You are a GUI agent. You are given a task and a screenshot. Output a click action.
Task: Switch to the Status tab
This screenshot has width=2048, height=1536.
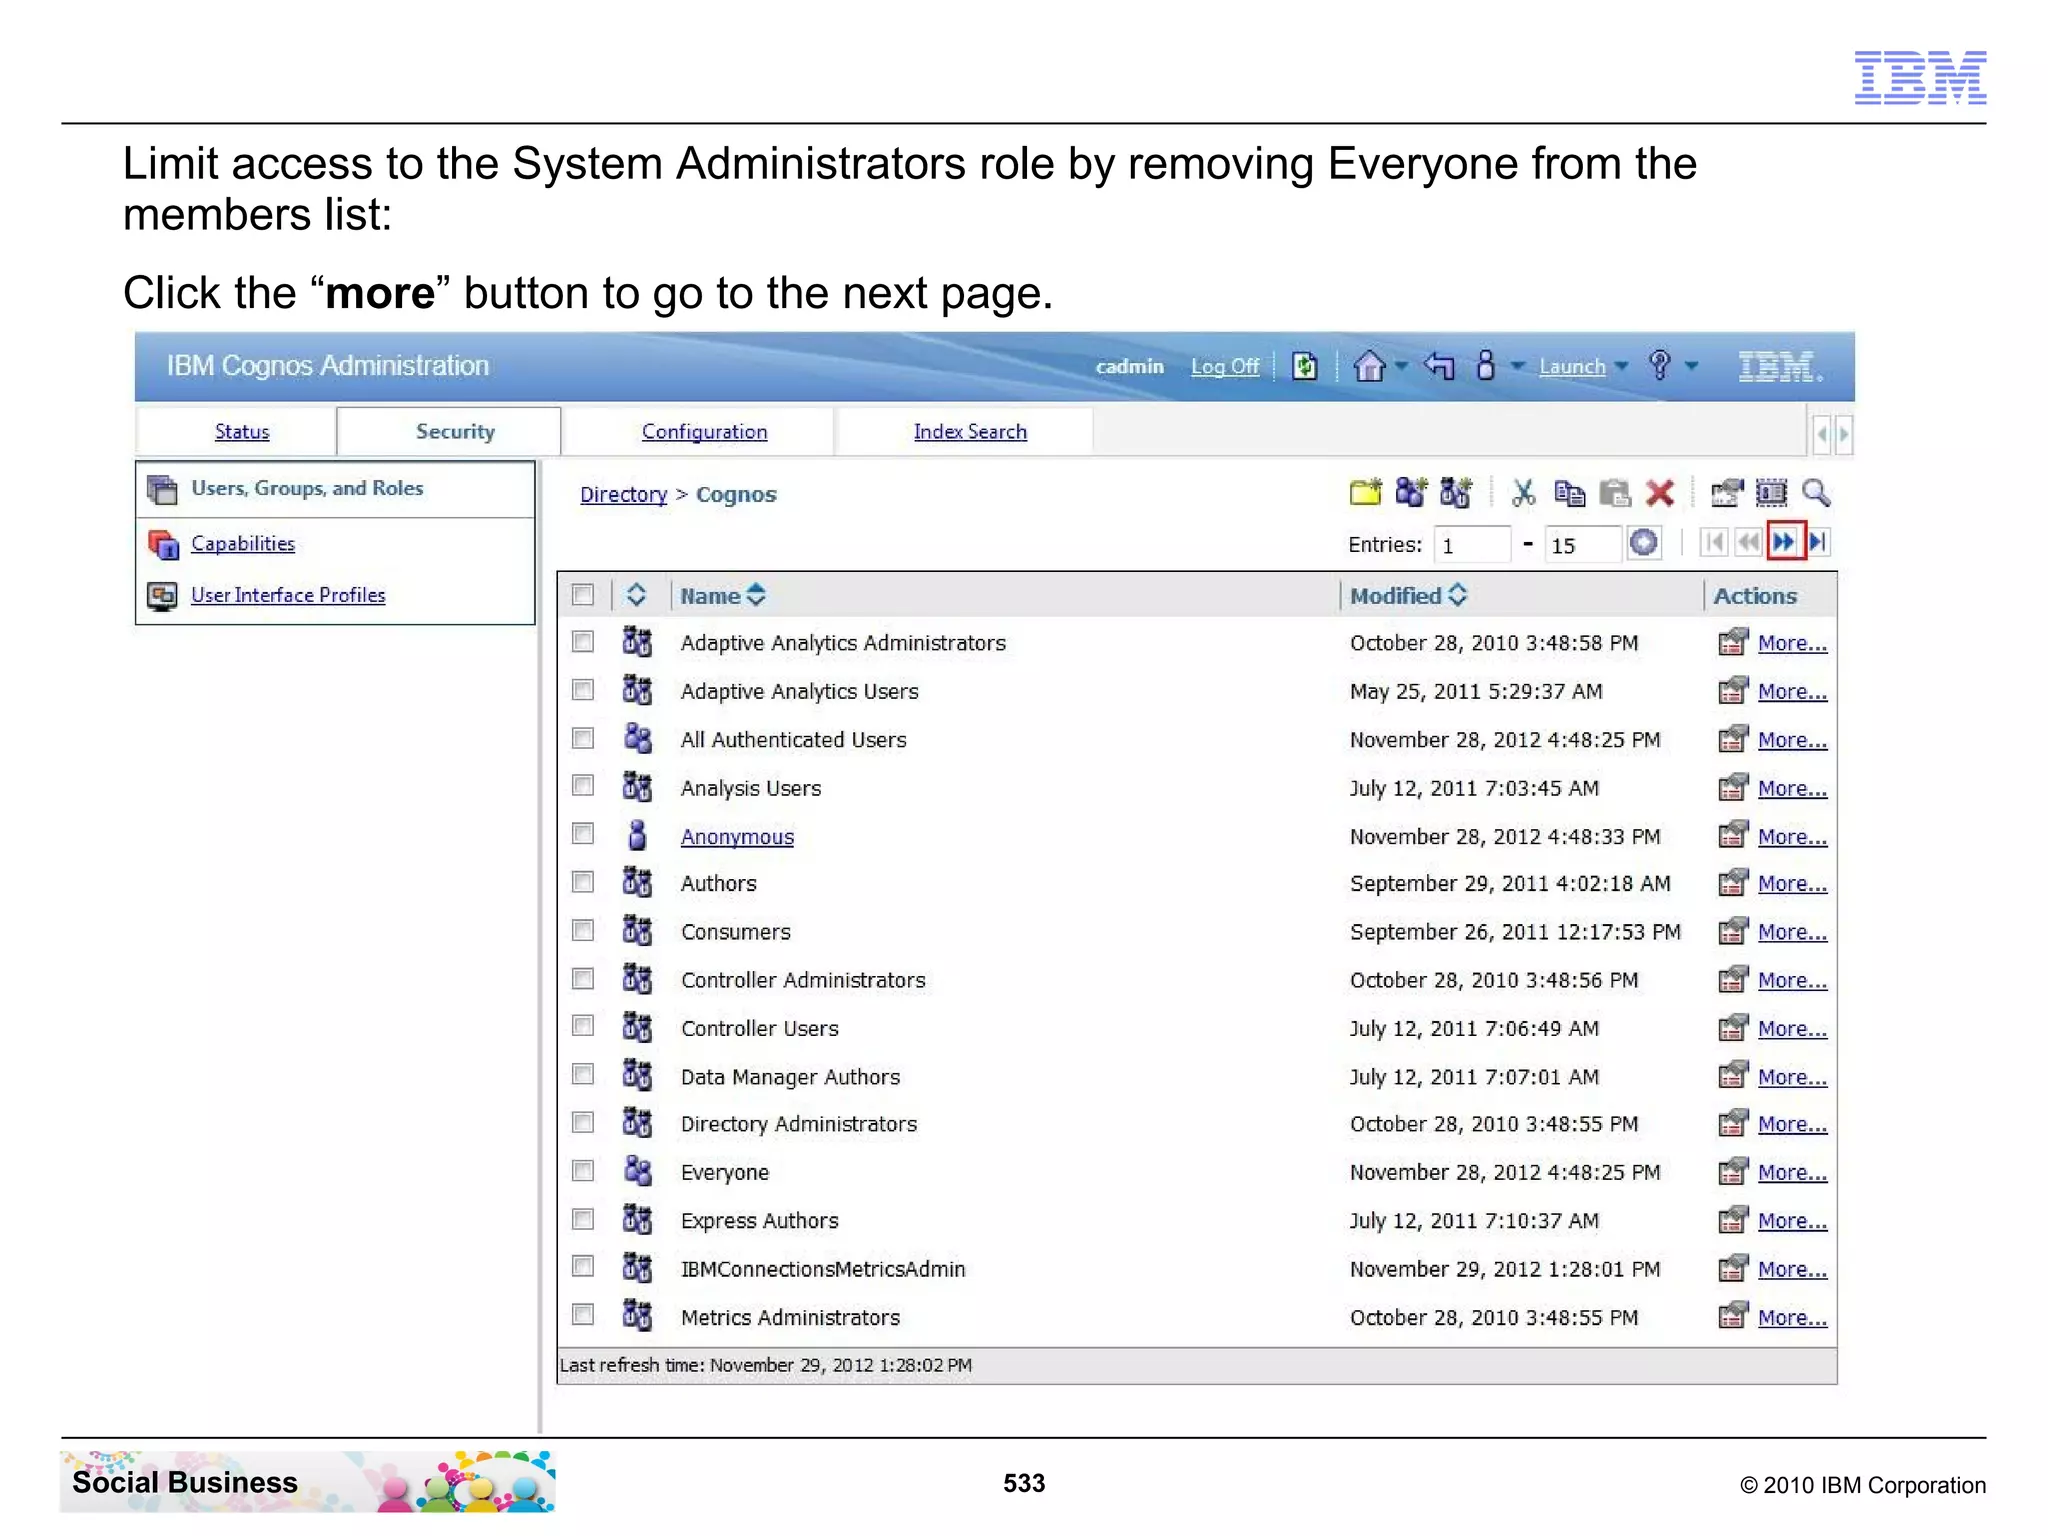point(242,431)
